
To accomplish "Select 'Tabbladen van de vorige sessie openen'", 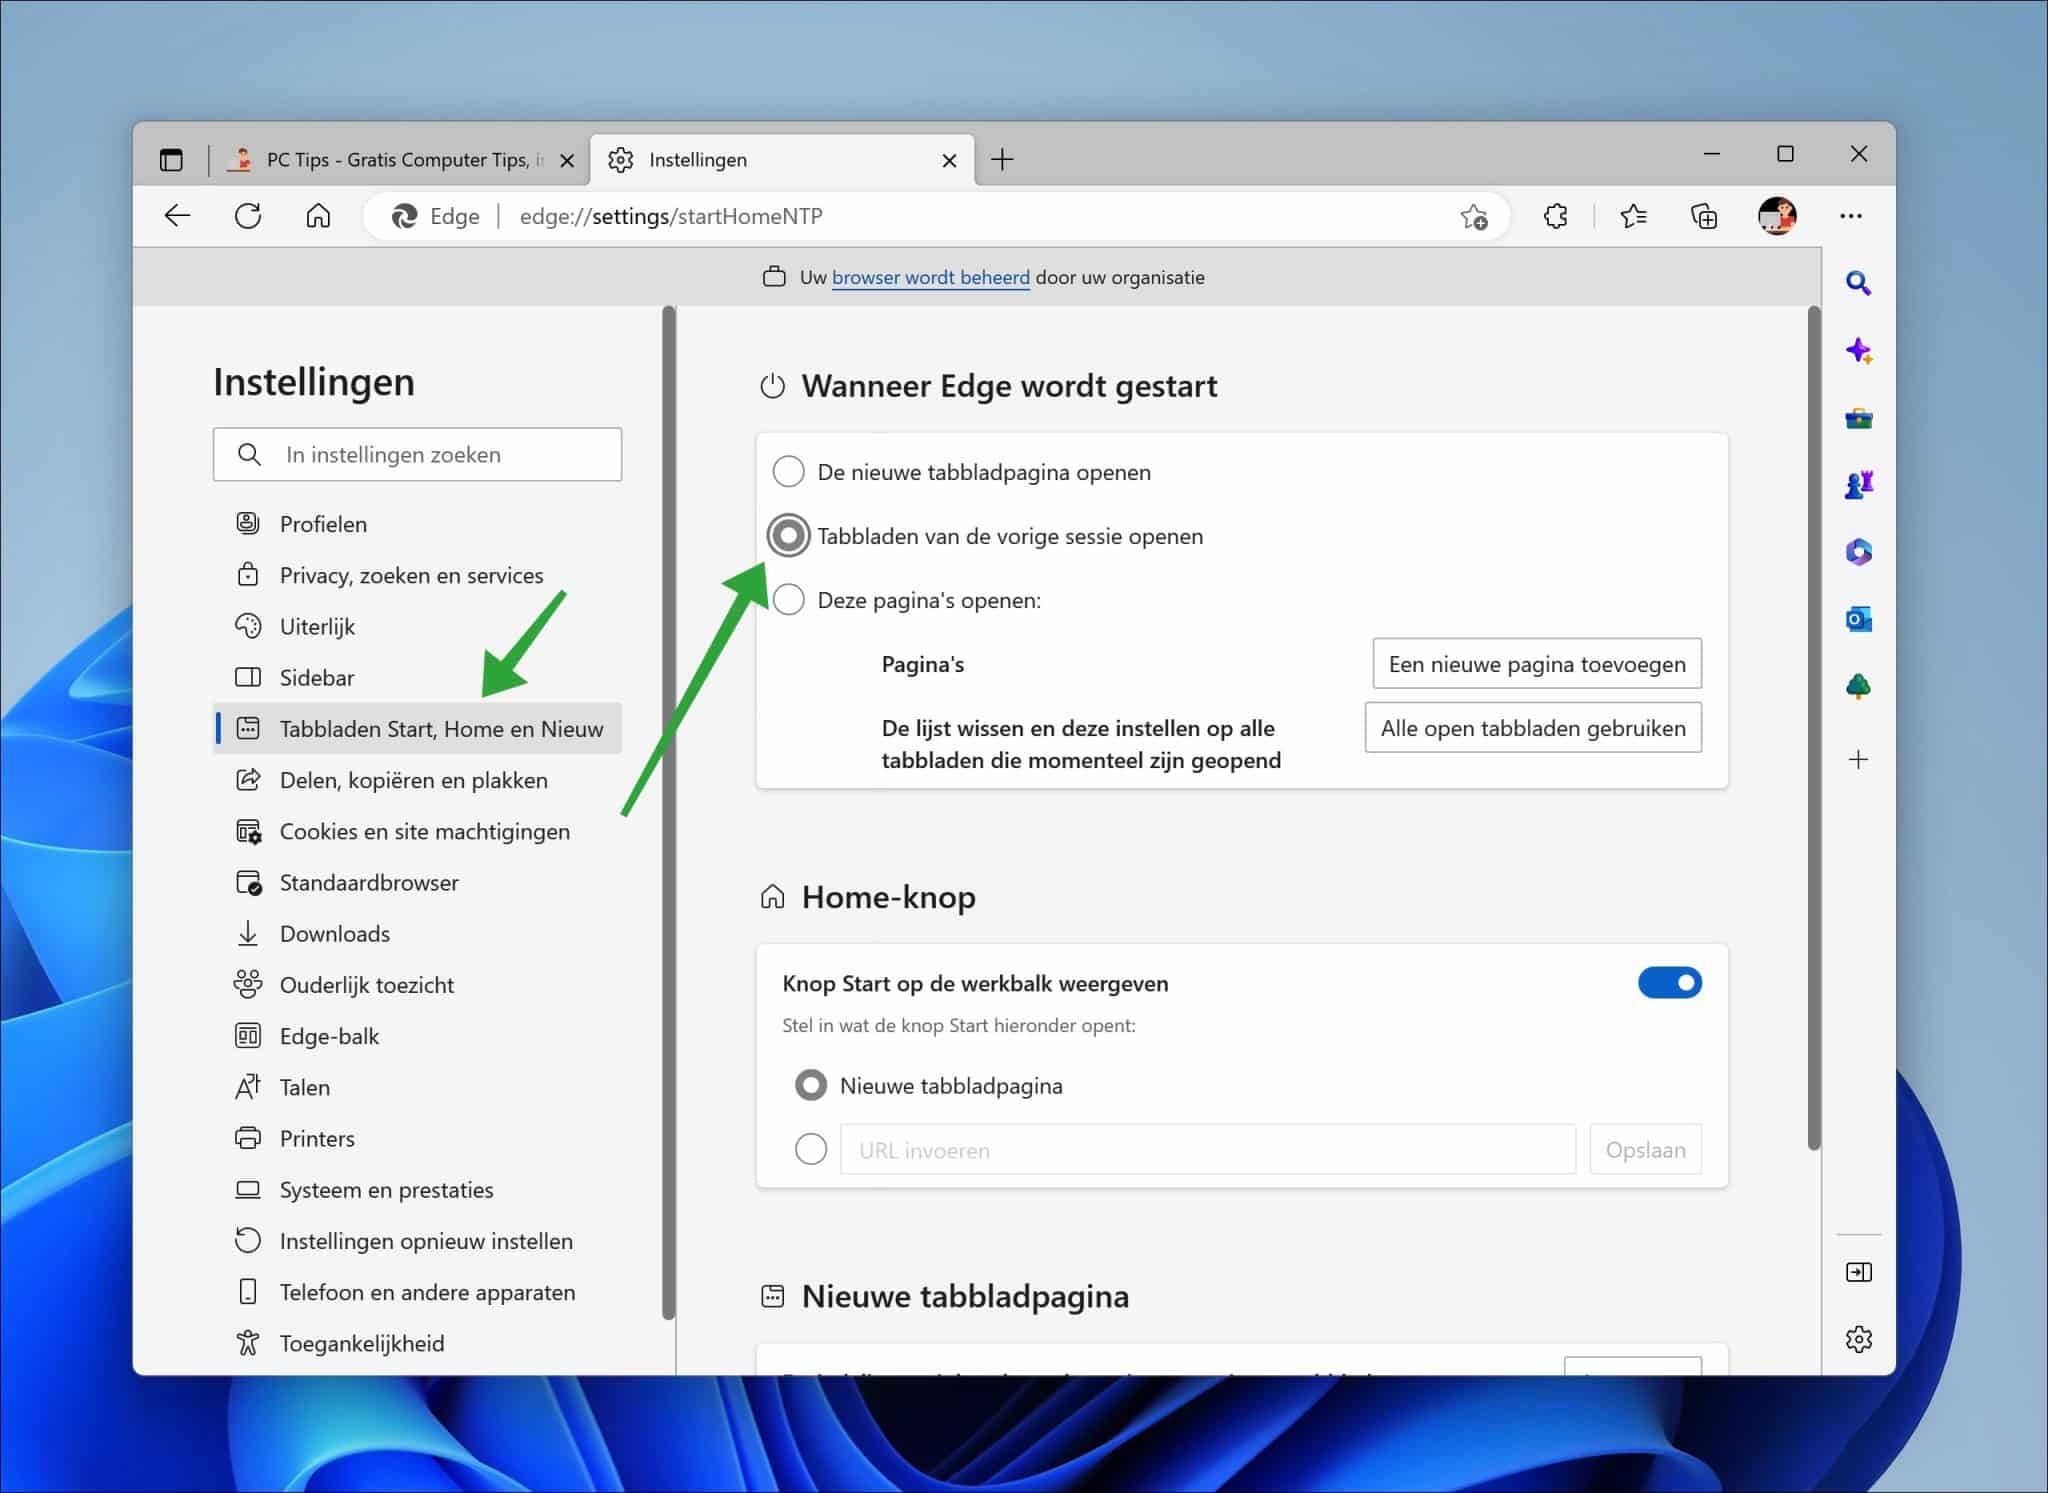I will pyautogui.click(x=788, y=535).
